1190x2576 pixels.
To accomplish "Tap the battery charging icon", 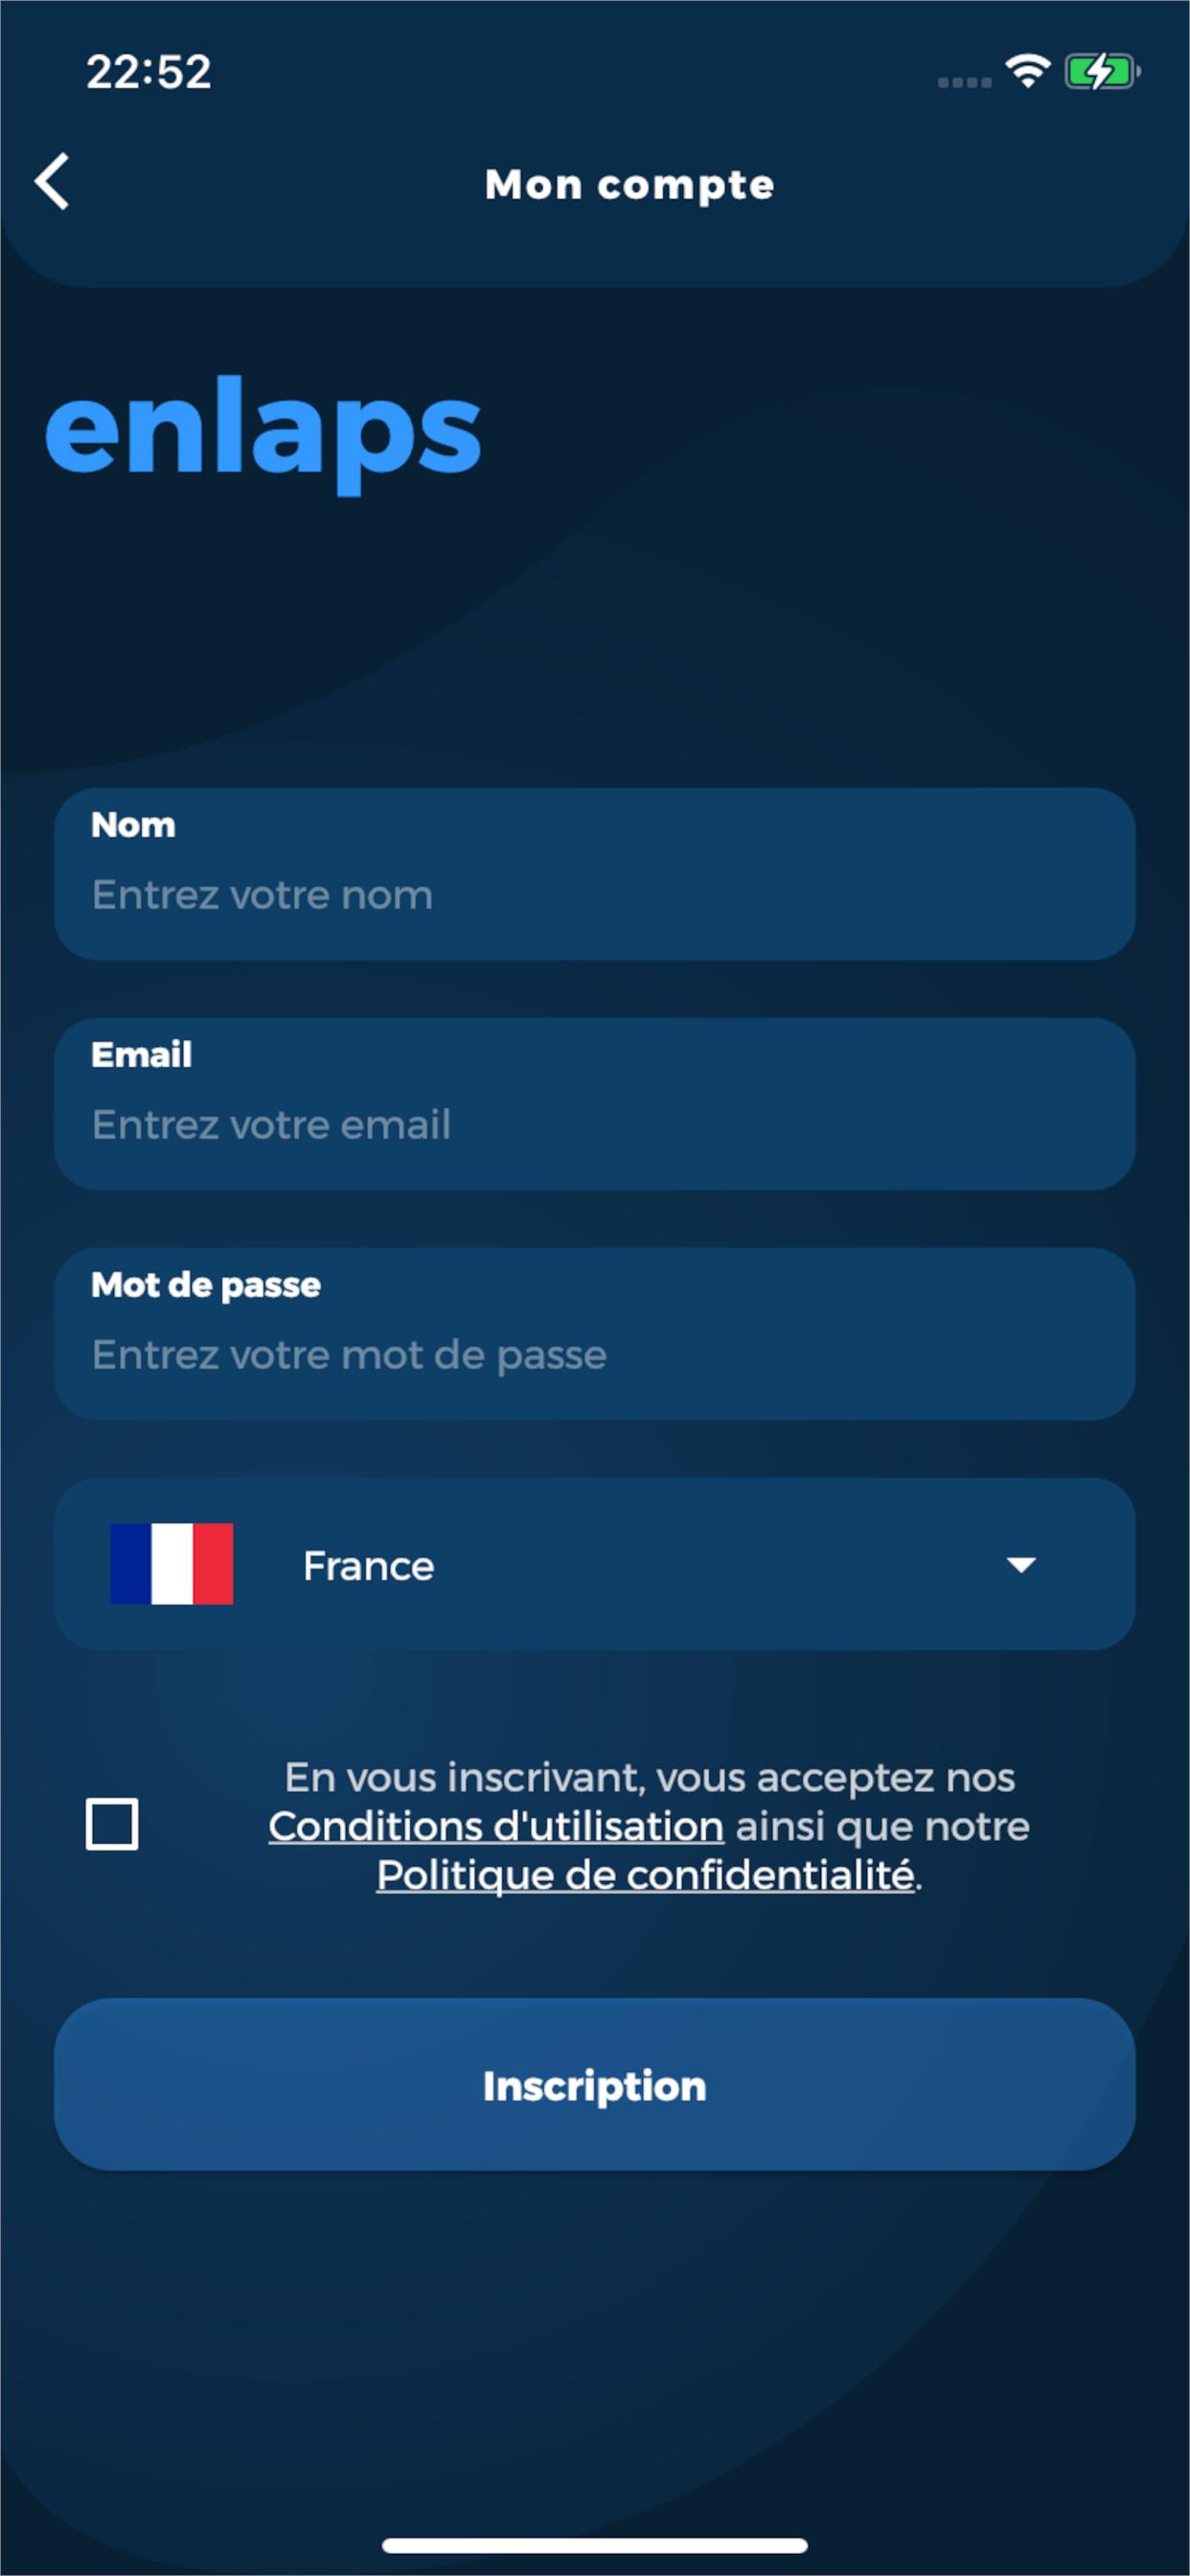I will click(1101, 72).
